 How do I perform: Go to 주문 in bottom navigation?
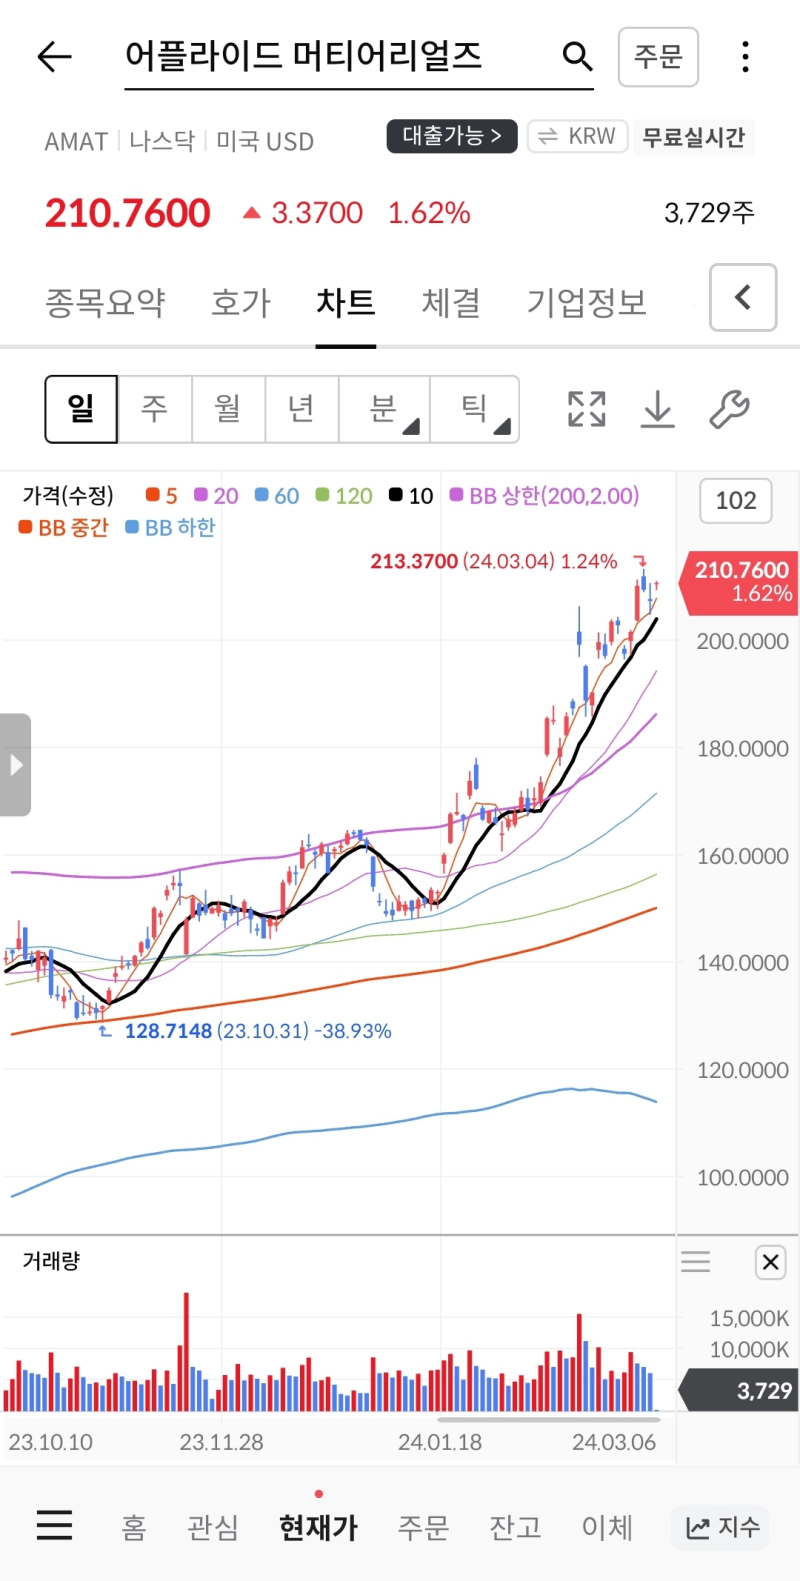pyautogui.click(x=423, y=1528)
